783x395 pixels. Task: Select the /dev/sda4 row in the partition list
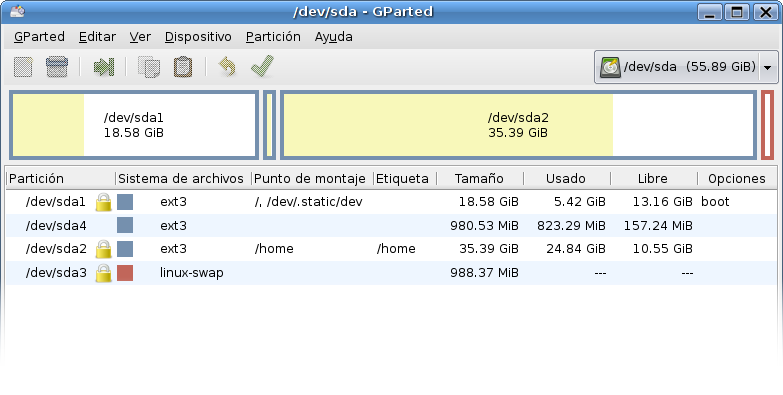click(x=392, y=226)
